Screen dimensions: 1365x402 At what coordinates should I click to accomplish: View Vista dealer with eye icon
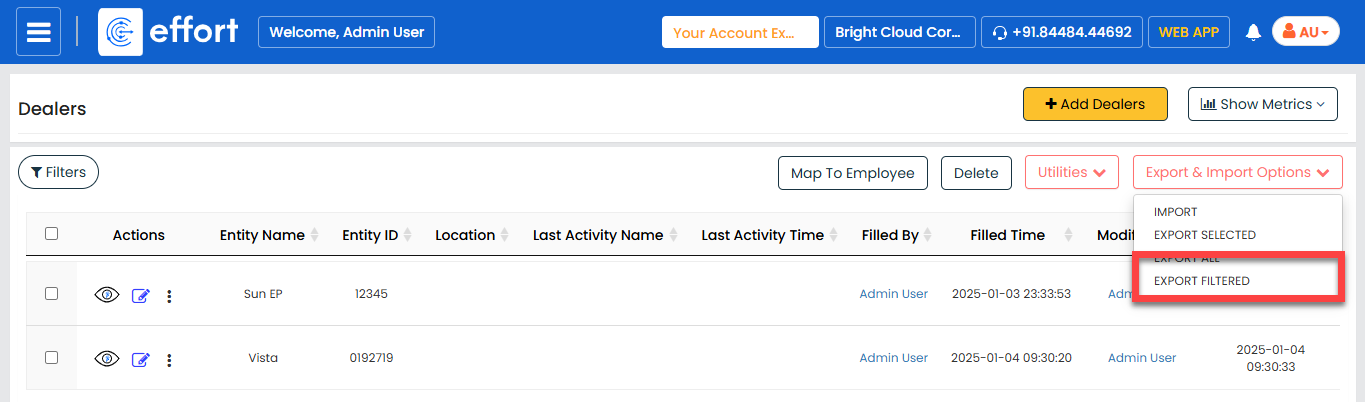pyautogui.click(x=107, y=359)
